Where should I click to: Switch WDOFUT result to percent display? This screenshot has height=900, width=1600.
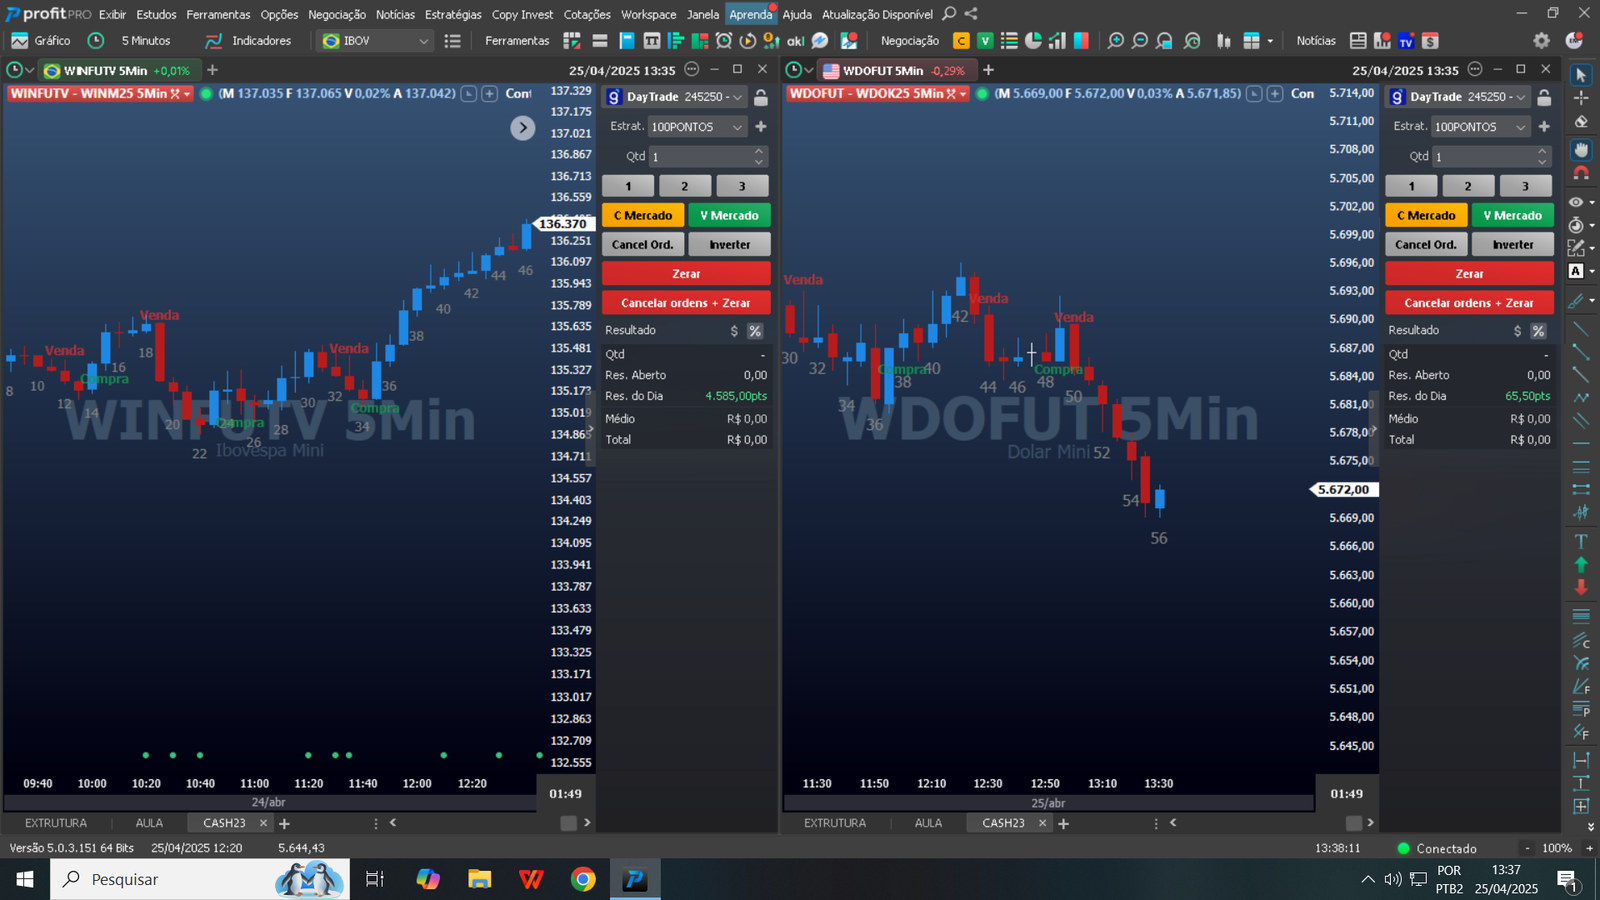point(1538,331)
